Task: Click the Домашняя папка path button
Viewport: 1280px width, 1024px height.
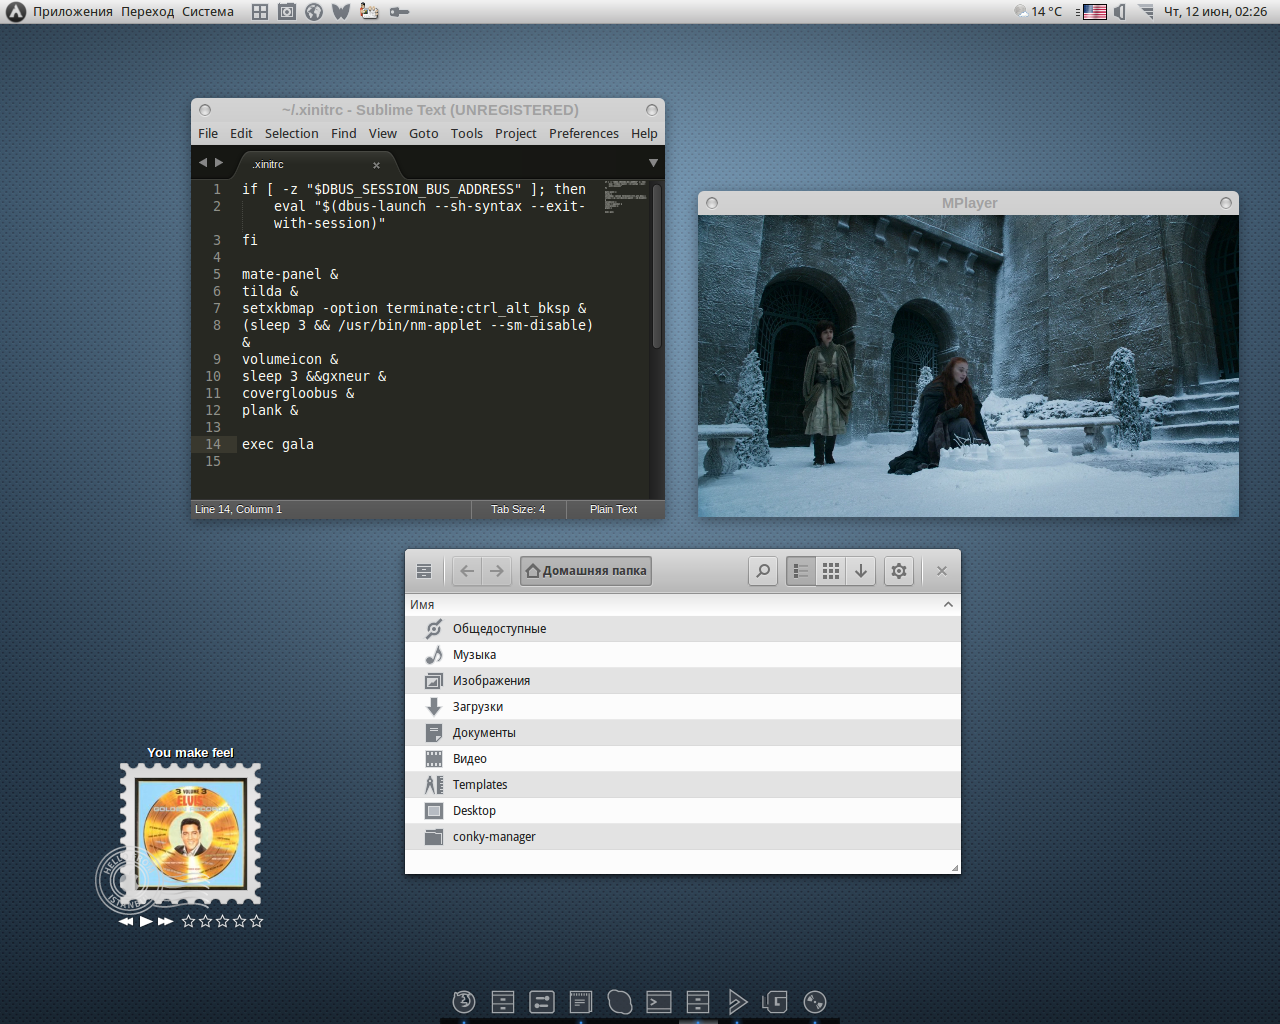Action: coord(586,571)
